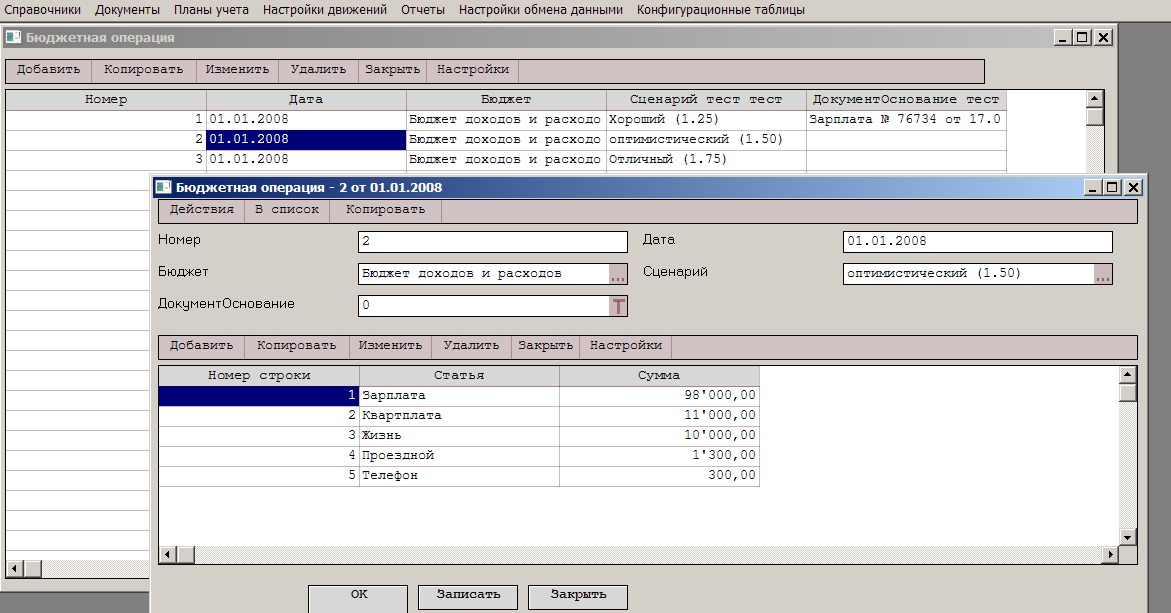Click Копировать in the document table toolbar
Screen dimensions: 1171x613
point(296,346)
